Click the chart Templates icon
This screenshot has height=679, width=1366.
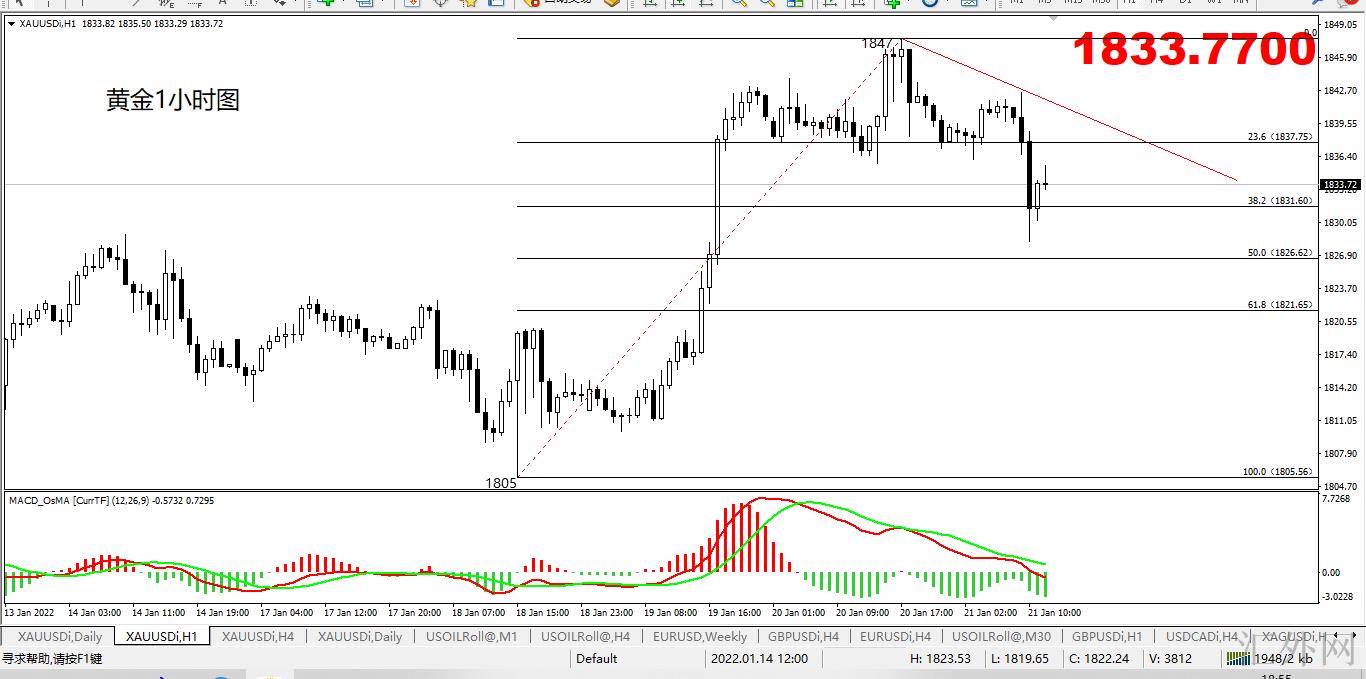(x=968, y=3)
